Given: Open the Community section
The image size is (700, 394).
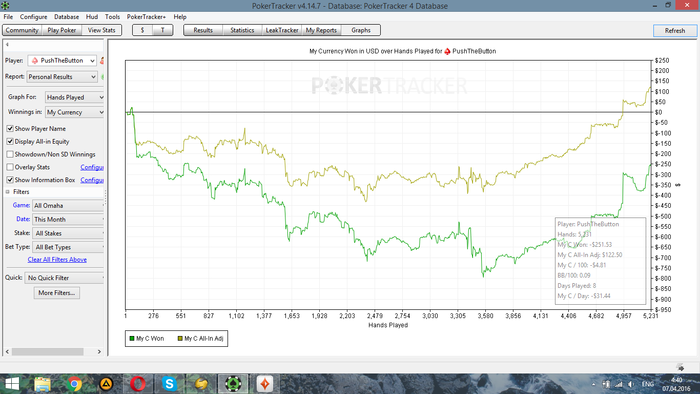Looking at the screenshot, I should pos(22,30).
